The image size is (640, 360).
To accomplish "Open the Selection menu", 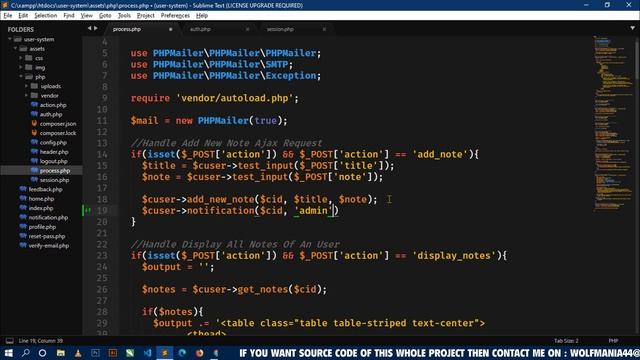I will tap(45, 16).
